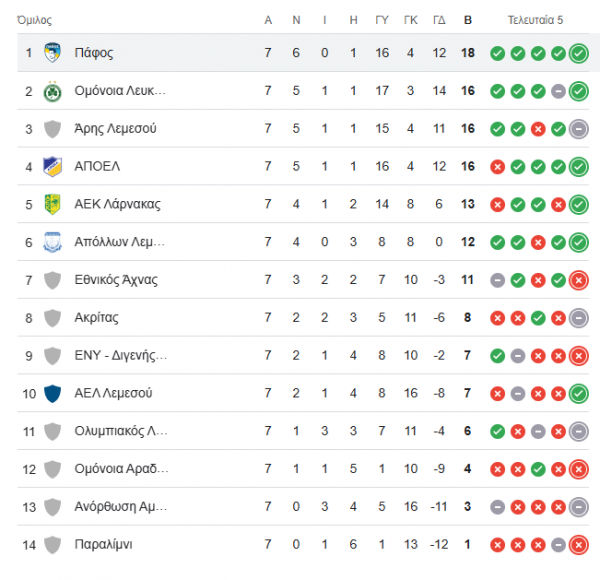This screenshot has height=580, width=600.
Task: Click the bold Β points column header
Action: 468,20
